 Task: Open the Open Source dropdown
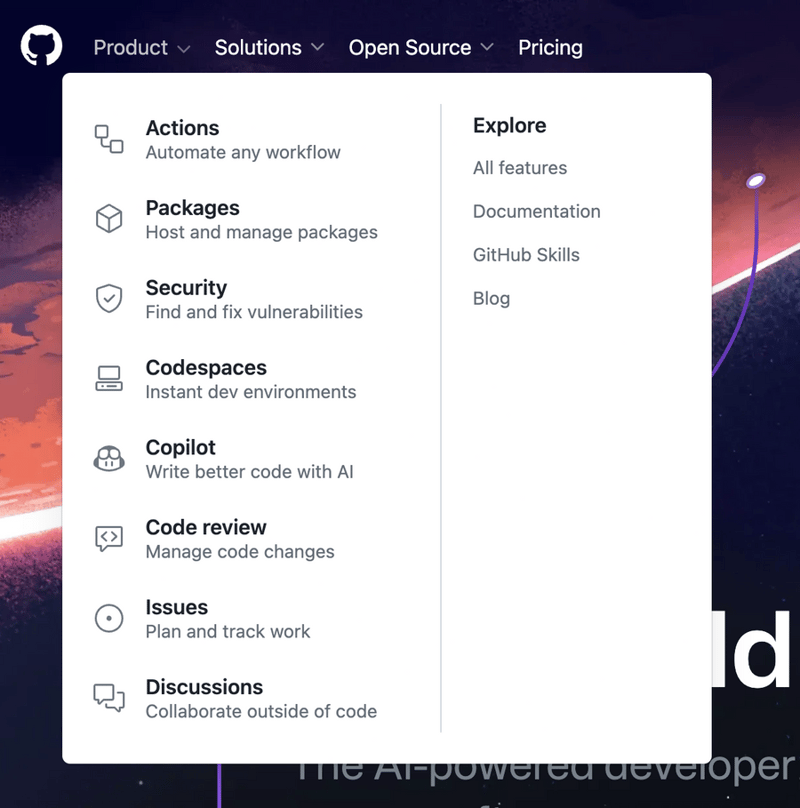tap(421, 47)
